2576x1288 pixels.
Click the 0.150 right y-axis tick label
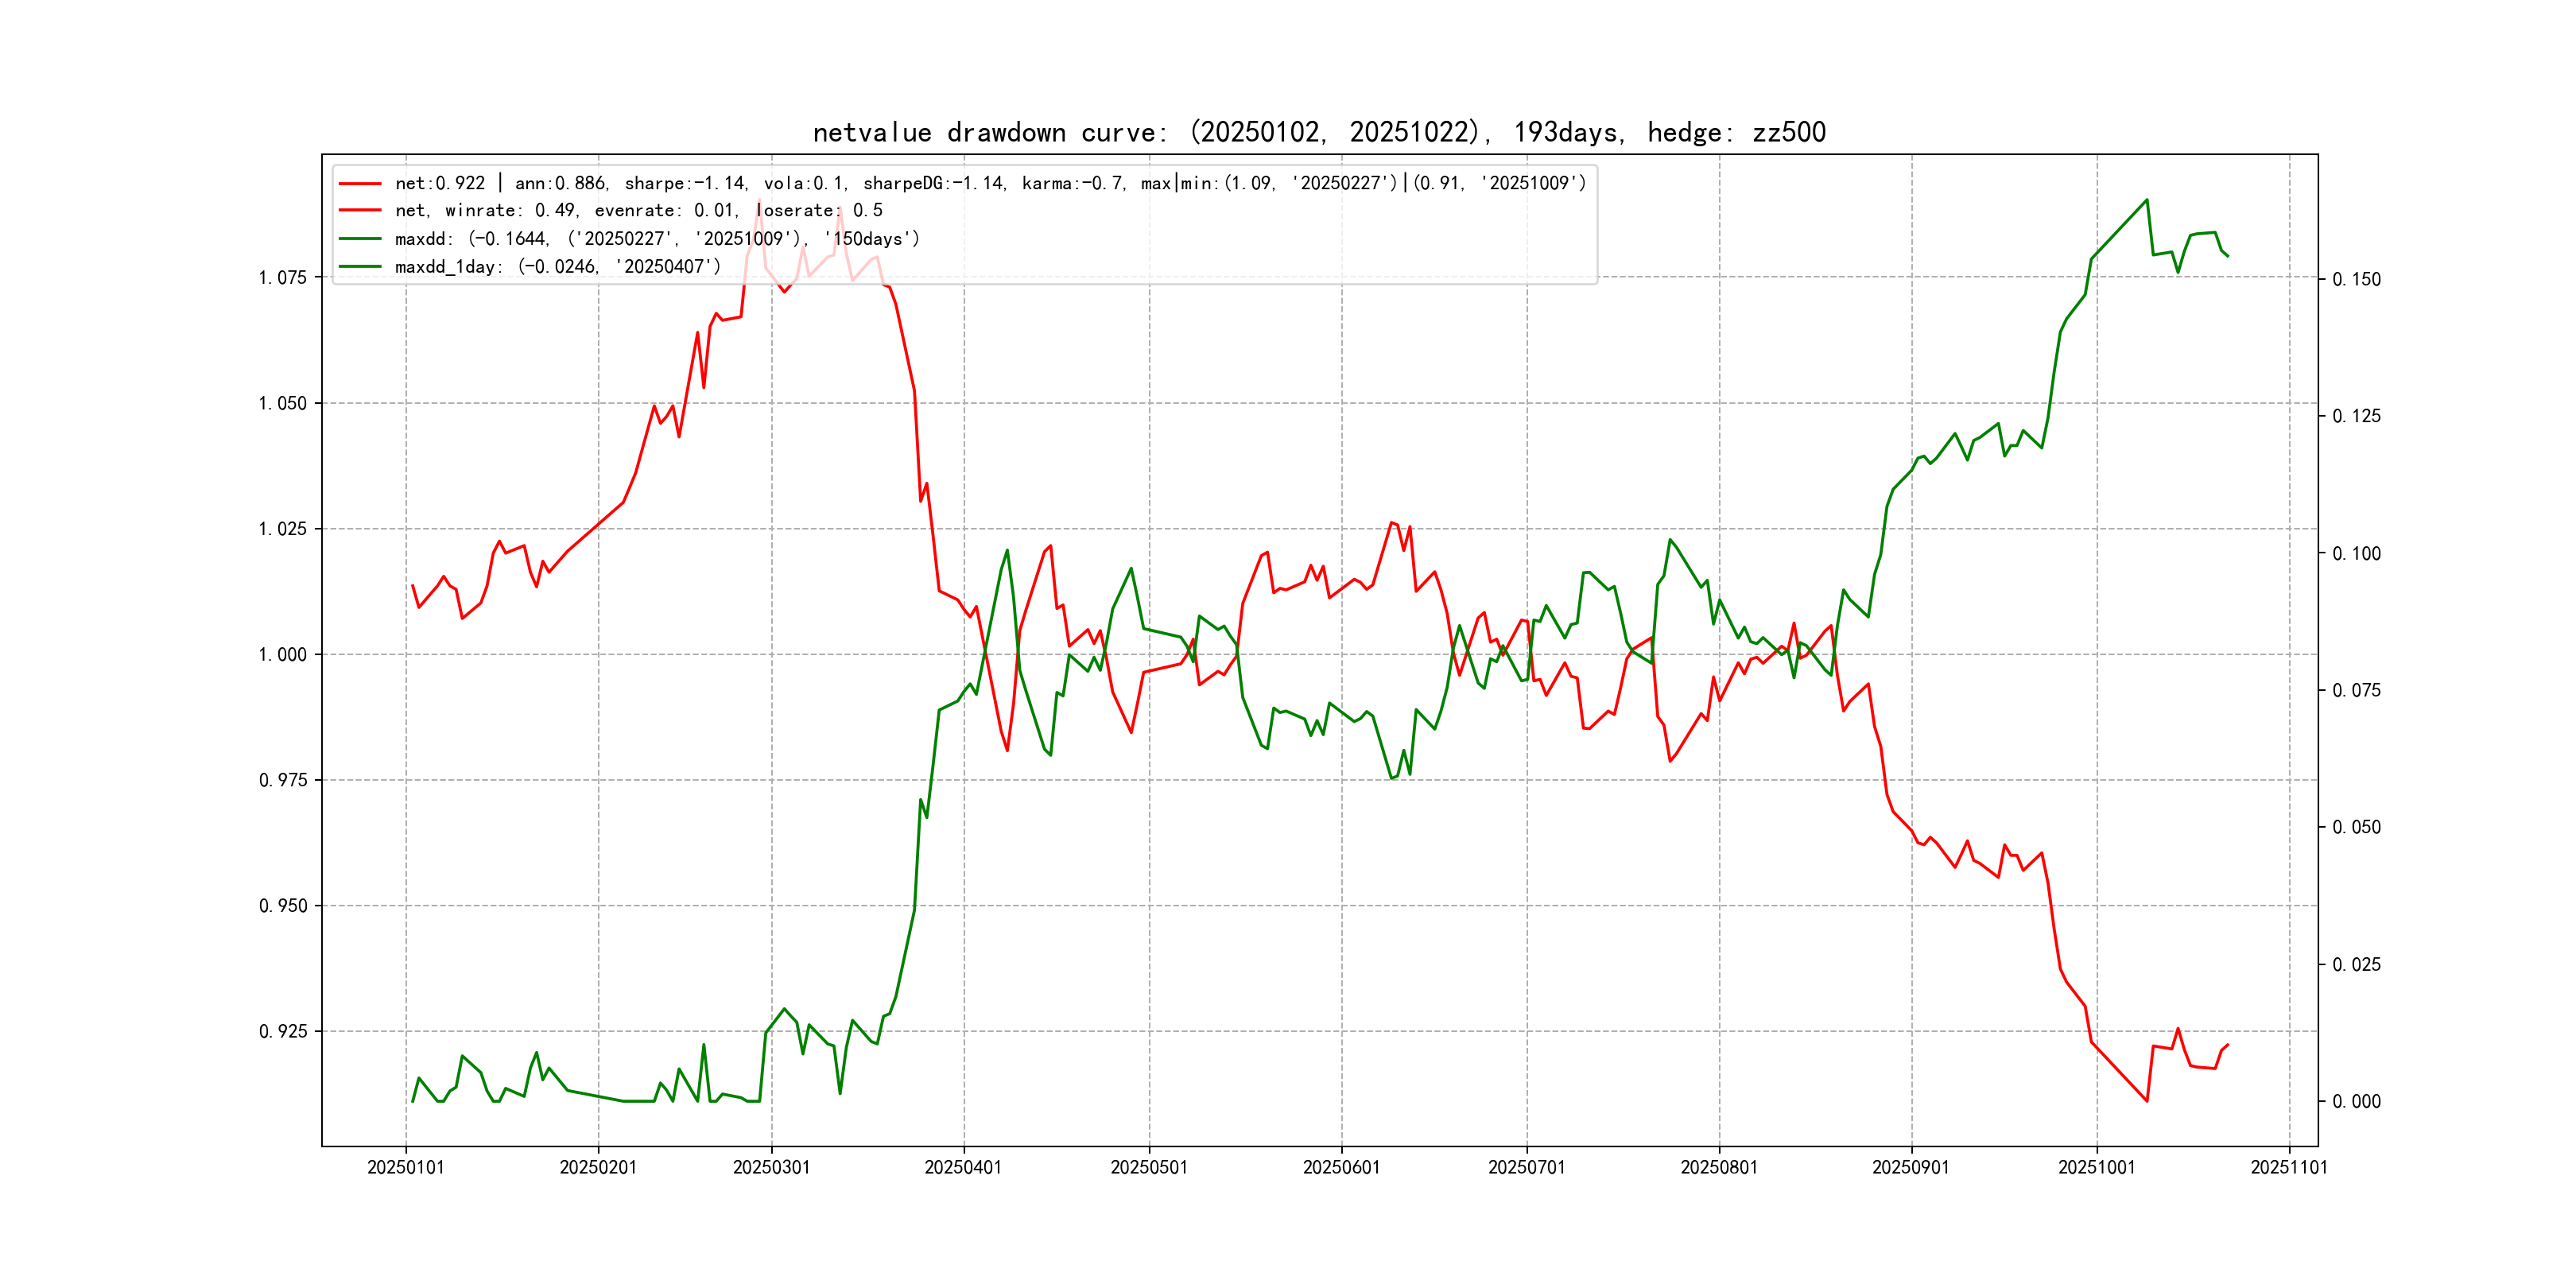point(2356,280)
